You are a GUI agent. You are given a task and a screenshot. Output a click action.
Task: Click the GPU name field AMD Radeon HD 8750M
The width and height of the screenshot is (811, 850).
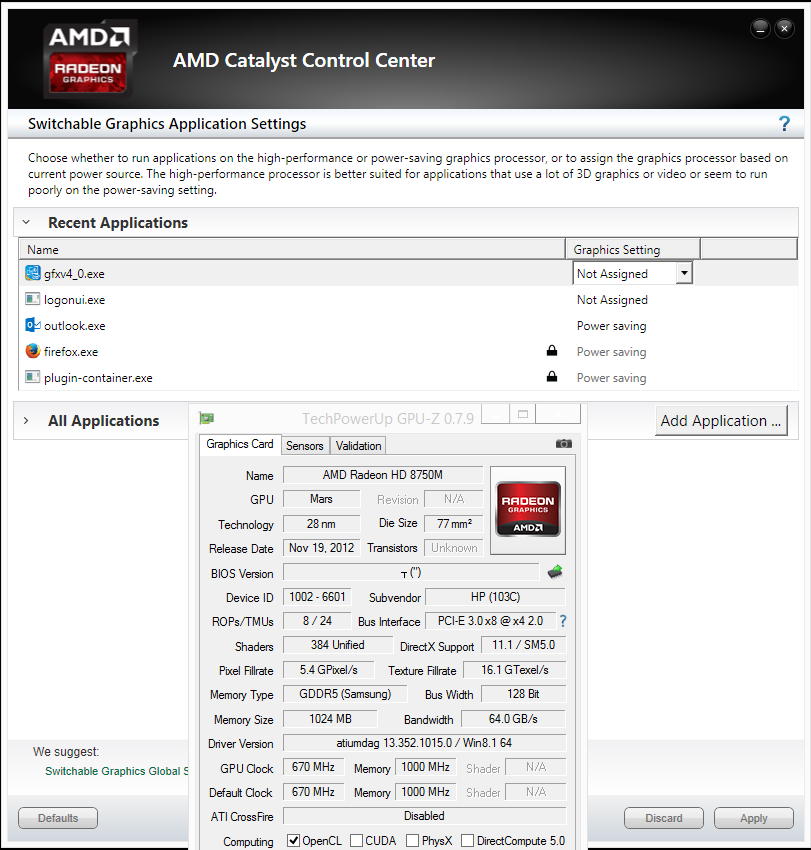tap(383, 475)
